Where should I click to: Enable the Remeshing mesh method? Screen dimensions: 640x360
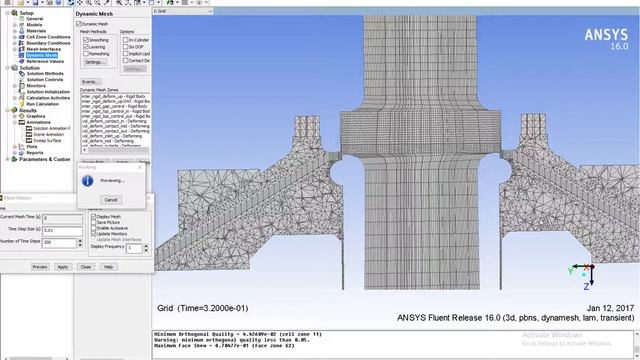(x=86, y=54)
